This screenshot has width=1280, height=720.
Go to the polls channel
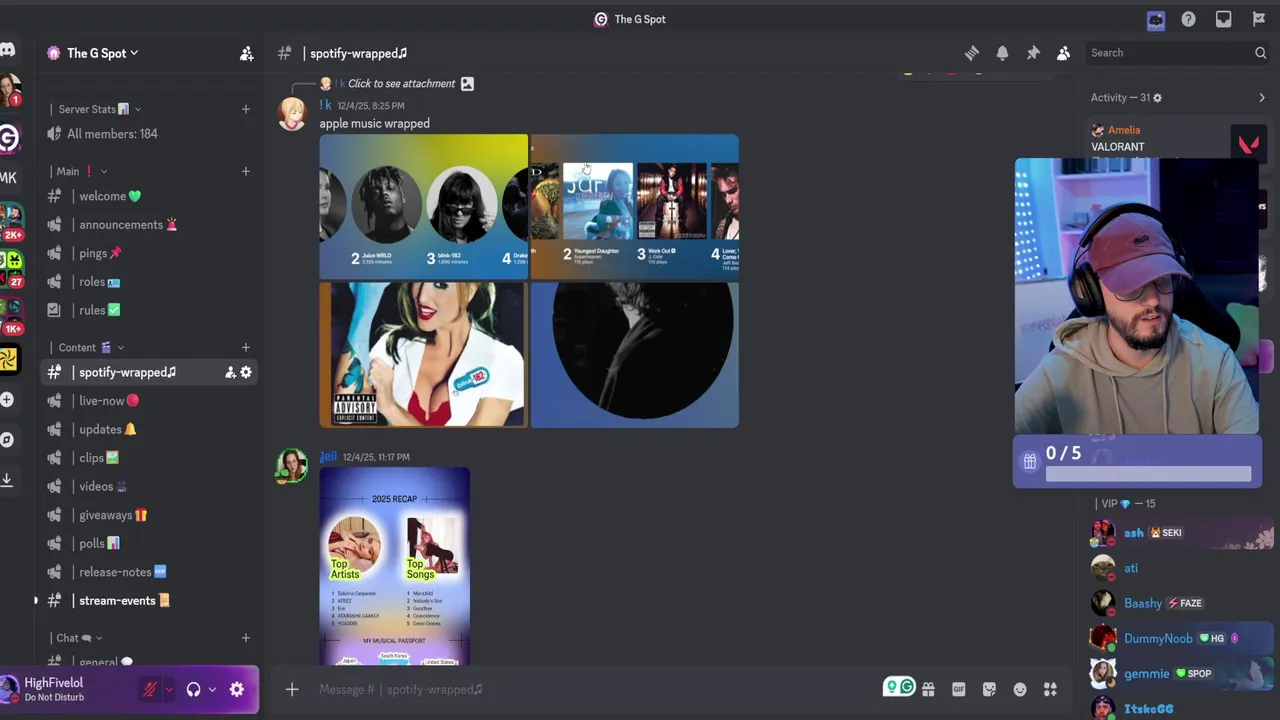[x=150, y=543]
